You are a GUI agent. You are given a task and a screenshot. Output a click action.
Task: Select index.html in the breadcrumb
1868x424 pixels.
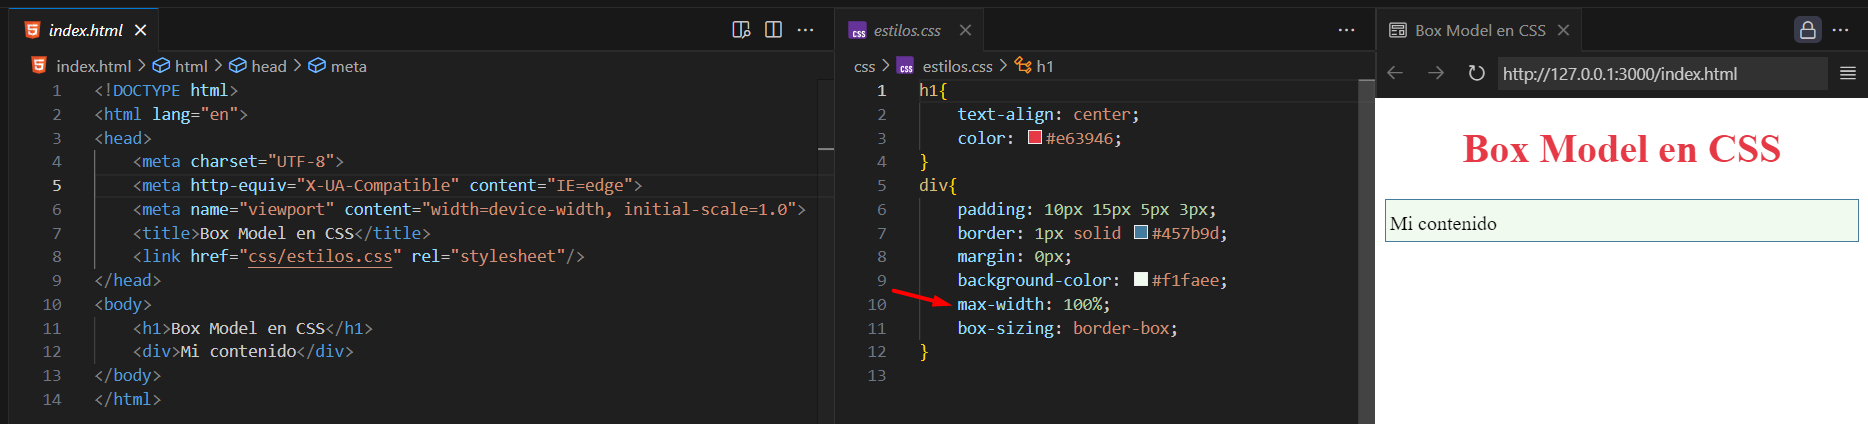(x=93, y=66)
